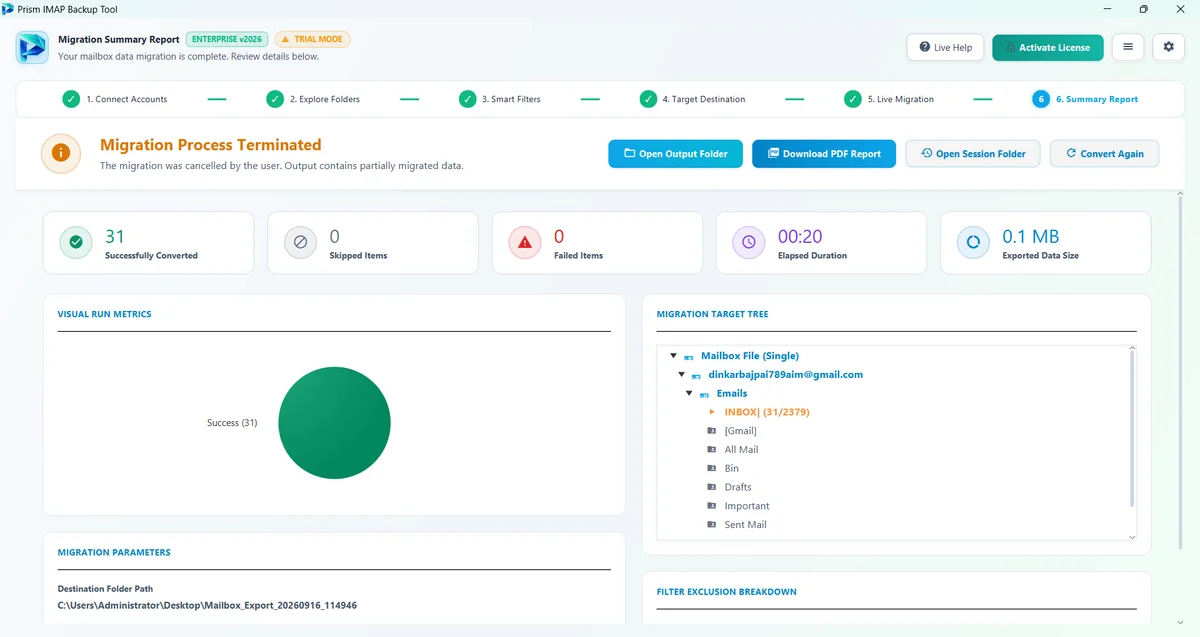Screen dimensions: 1200x637
Task: Open the hamburger menu button
Action: [x=1128, y=47]
